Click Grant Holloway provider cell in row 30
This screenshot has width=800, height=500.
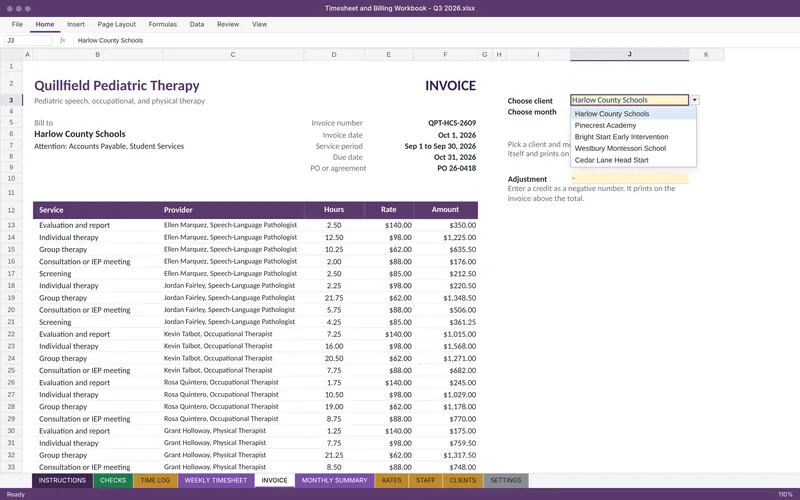tap(233, 431)
